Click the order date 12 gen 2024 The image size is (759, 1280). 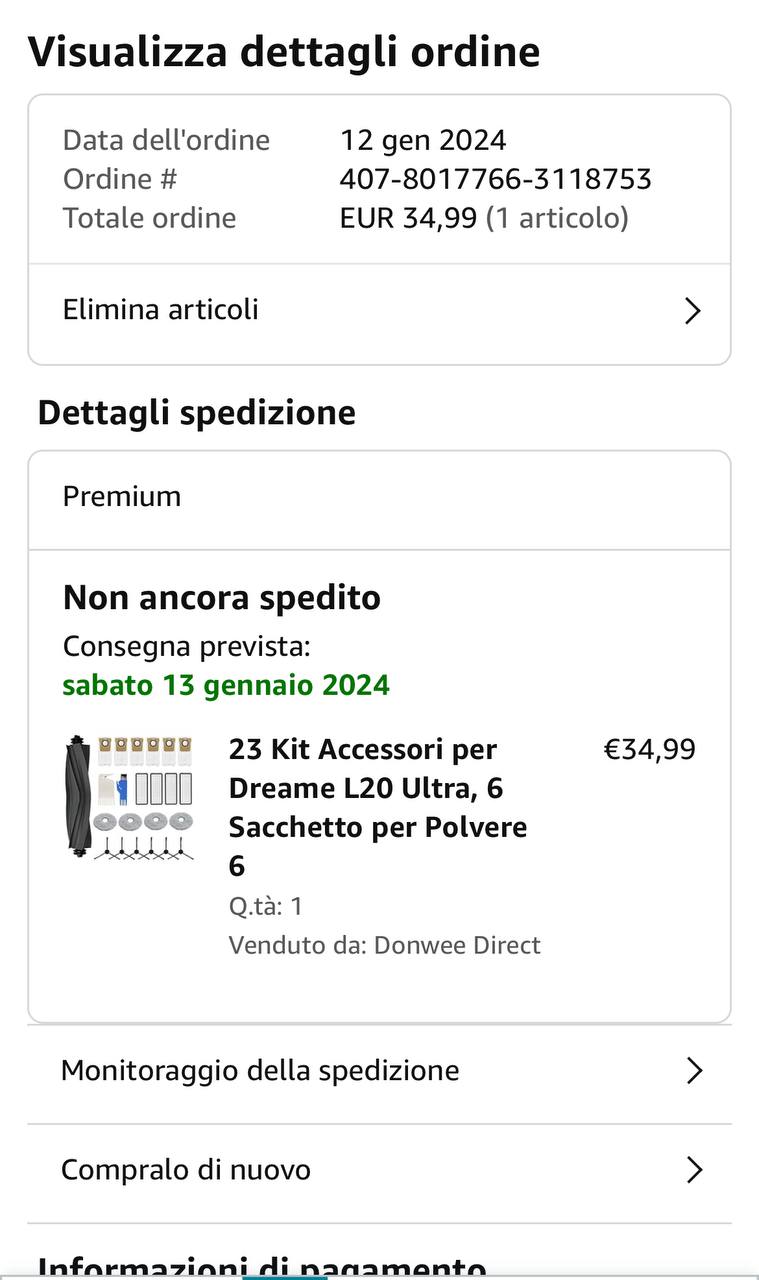pyautogui.click(x=423, y=140)
